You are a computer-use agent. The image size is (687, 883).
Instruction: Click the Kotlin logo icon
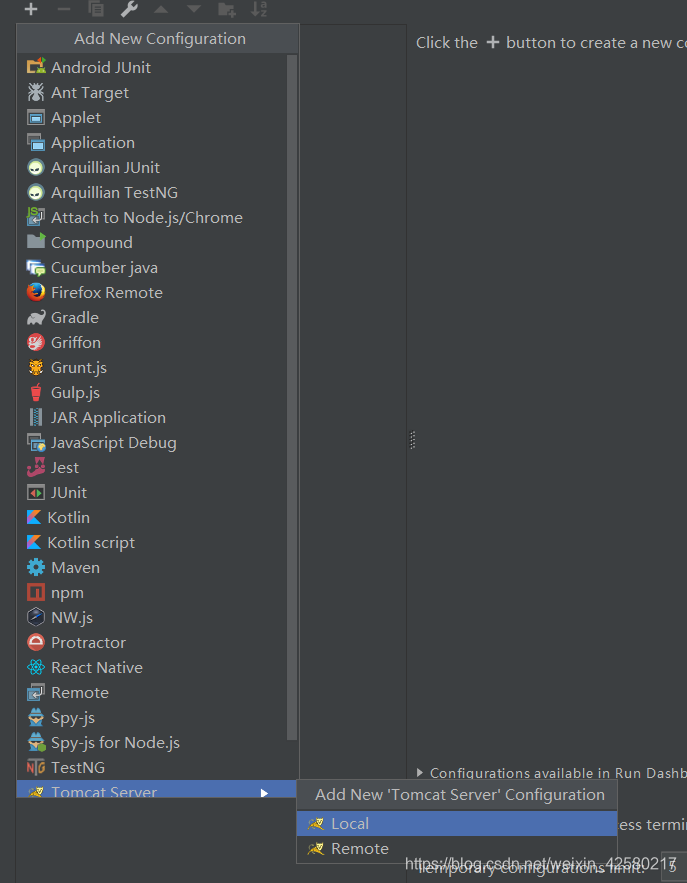point(34,518)
